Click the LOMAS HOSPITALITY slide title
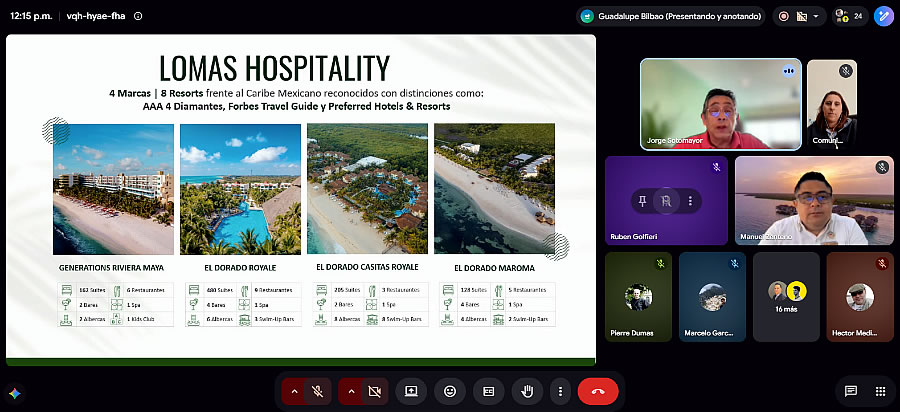900x412 pixels. [274, 68]
